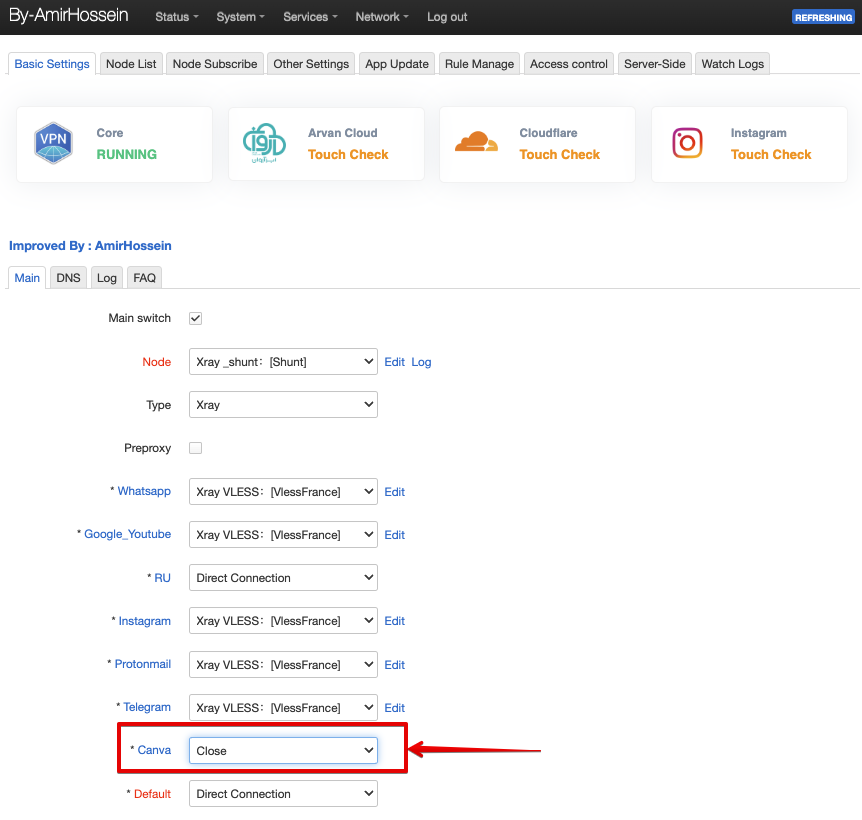
Task: Toggle the Main switch checkbox
Action: pos(196,318)
